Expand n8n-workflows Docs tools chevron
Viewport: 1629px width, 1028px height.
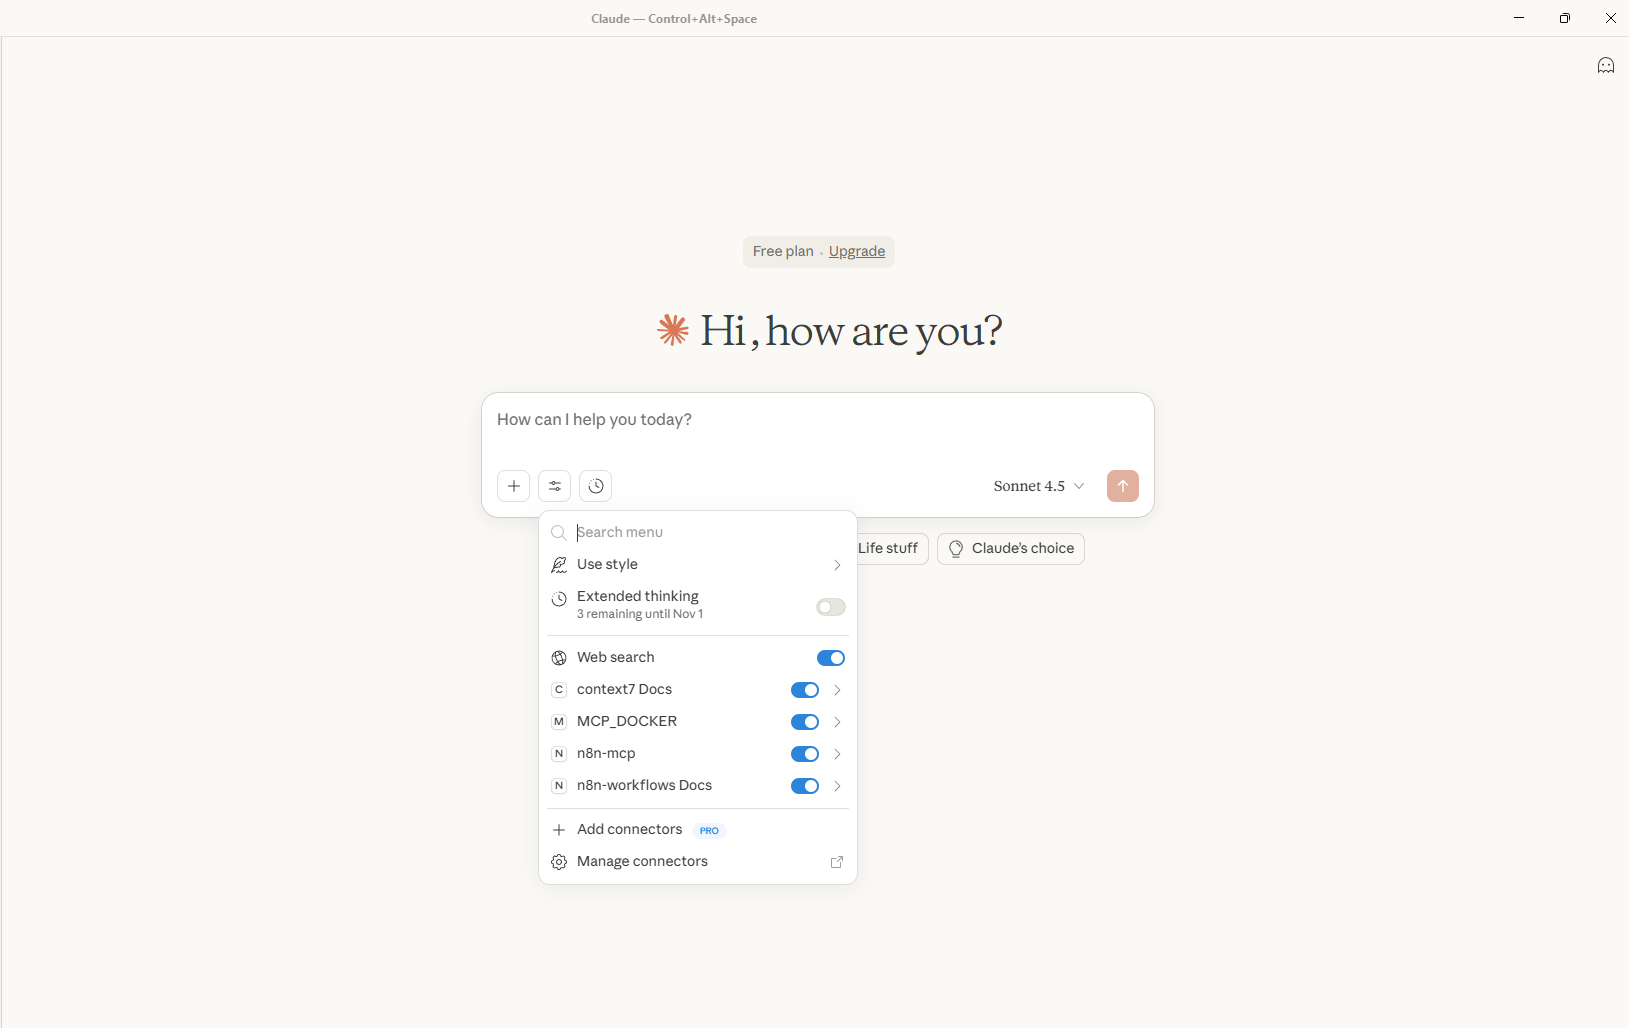[837, 786]
